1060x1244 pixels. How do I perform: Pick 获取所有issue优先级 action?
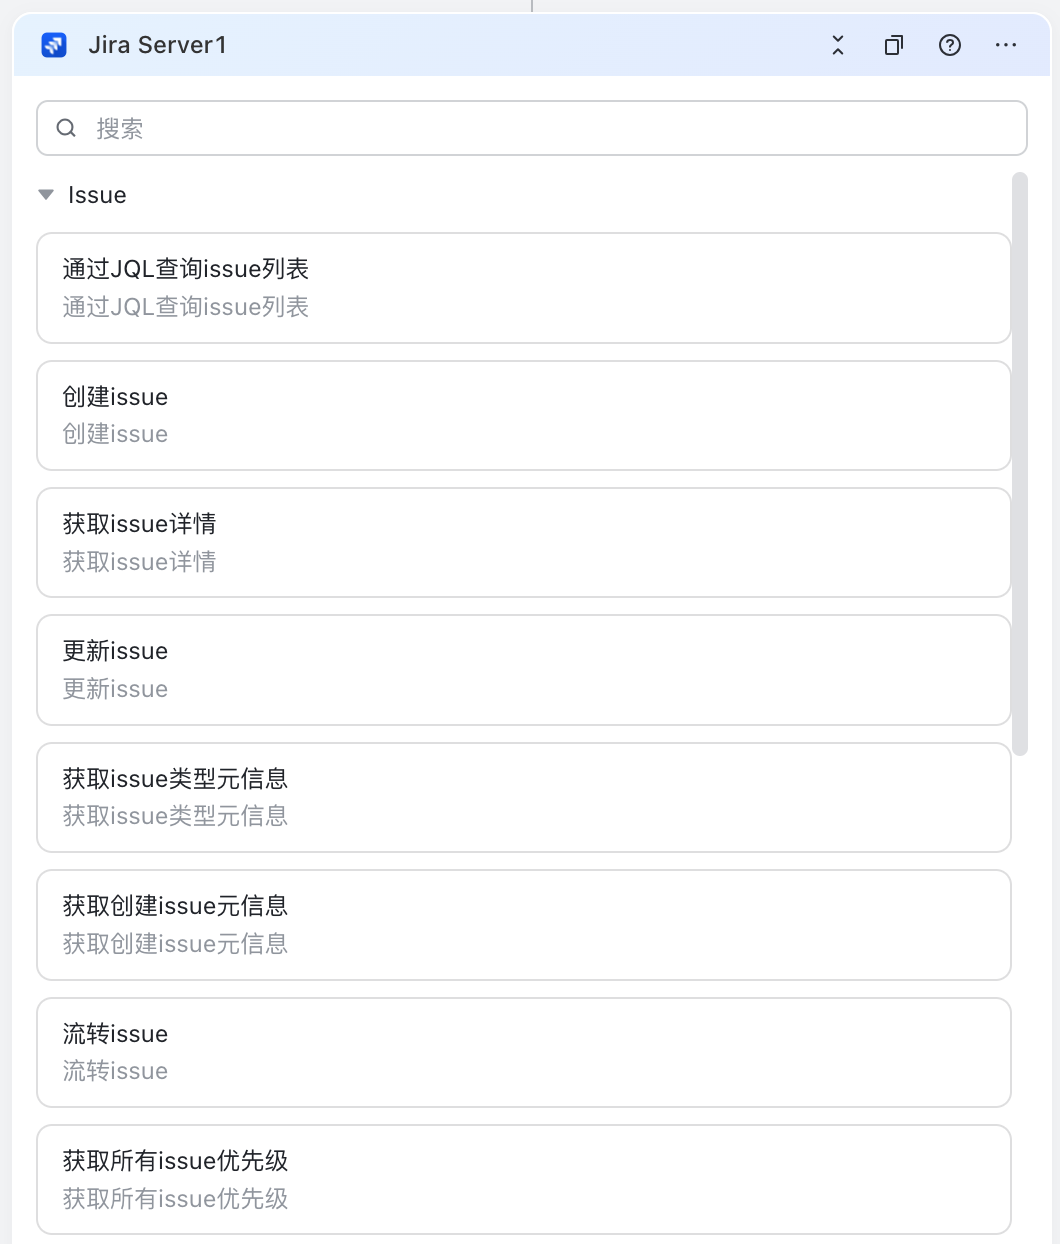[x=524, y=1180]
